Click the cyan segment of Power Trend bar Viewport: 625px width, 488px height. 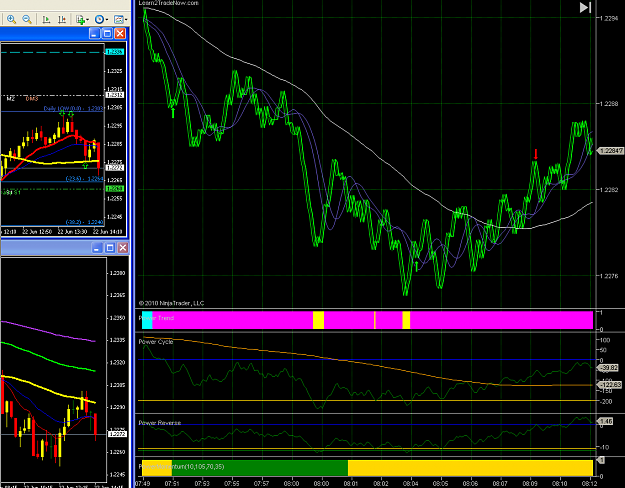point(147,320)
